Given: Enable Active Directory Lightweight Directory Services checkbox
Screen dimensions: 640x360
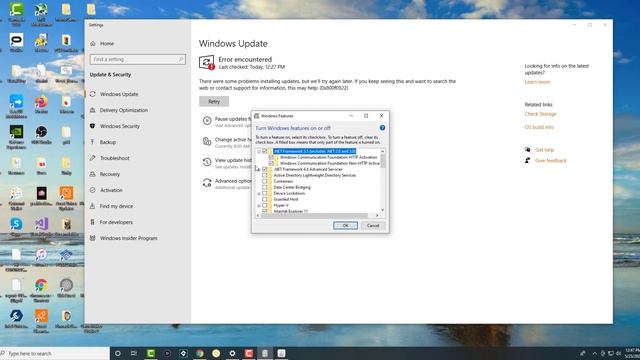Looking at the screenshot, I should click(x=265, y=175).
